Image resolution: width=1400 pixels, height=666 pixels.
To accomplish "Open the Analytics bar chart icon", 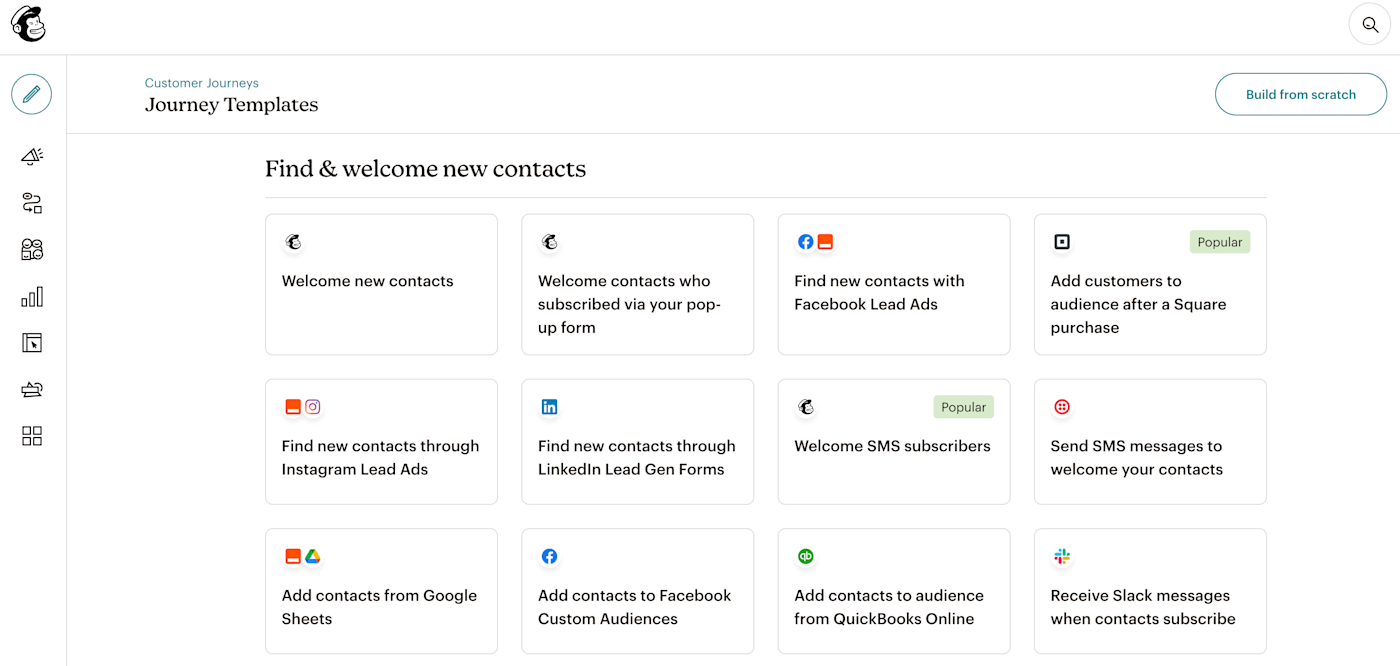I will pyautogui.click(x=32, y=297).
